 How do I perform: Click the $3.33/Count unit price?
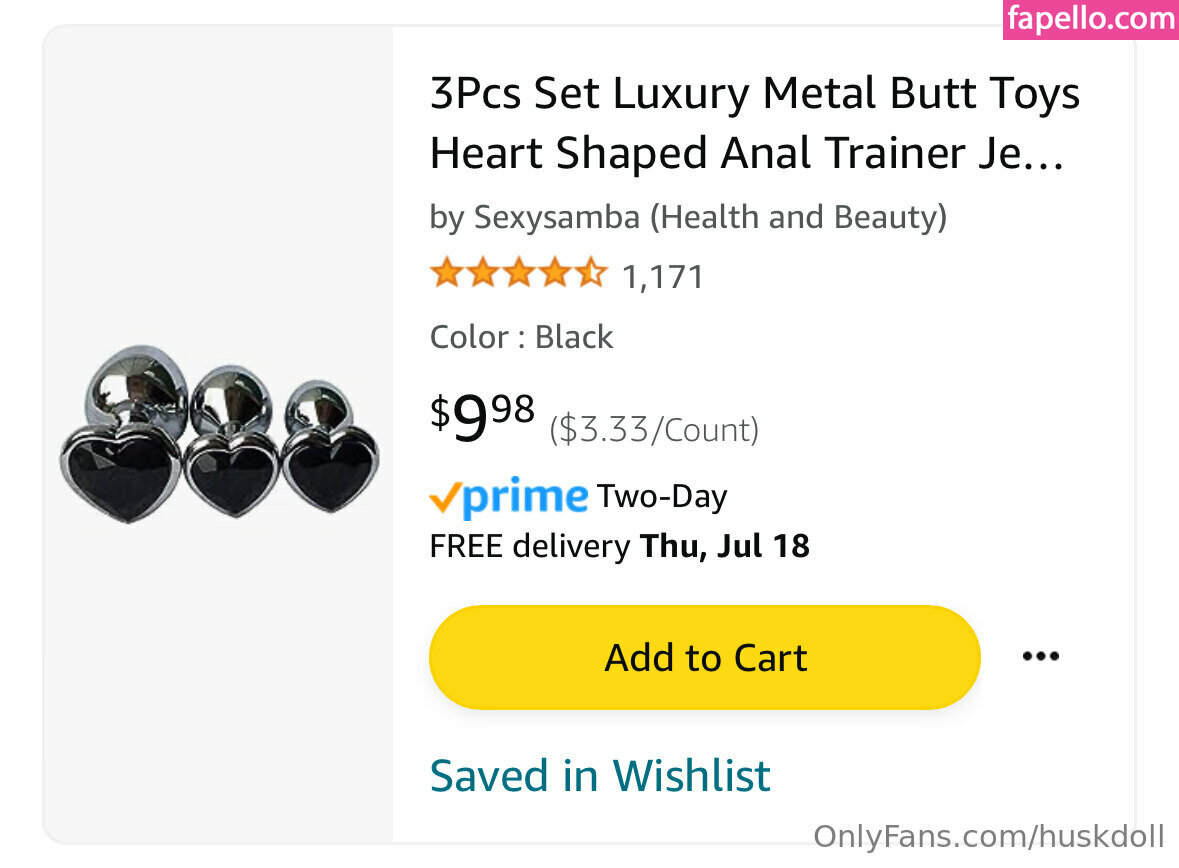click(654, 430)
